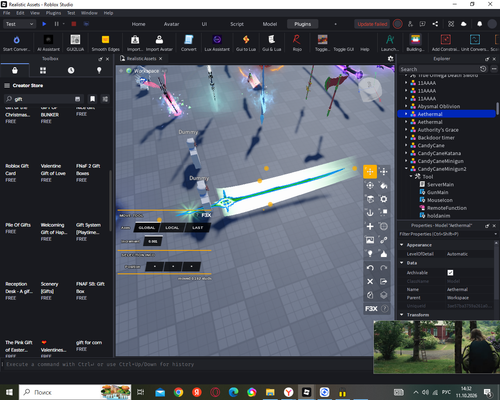Set move axes to GLOBAL

coord(147,228)
